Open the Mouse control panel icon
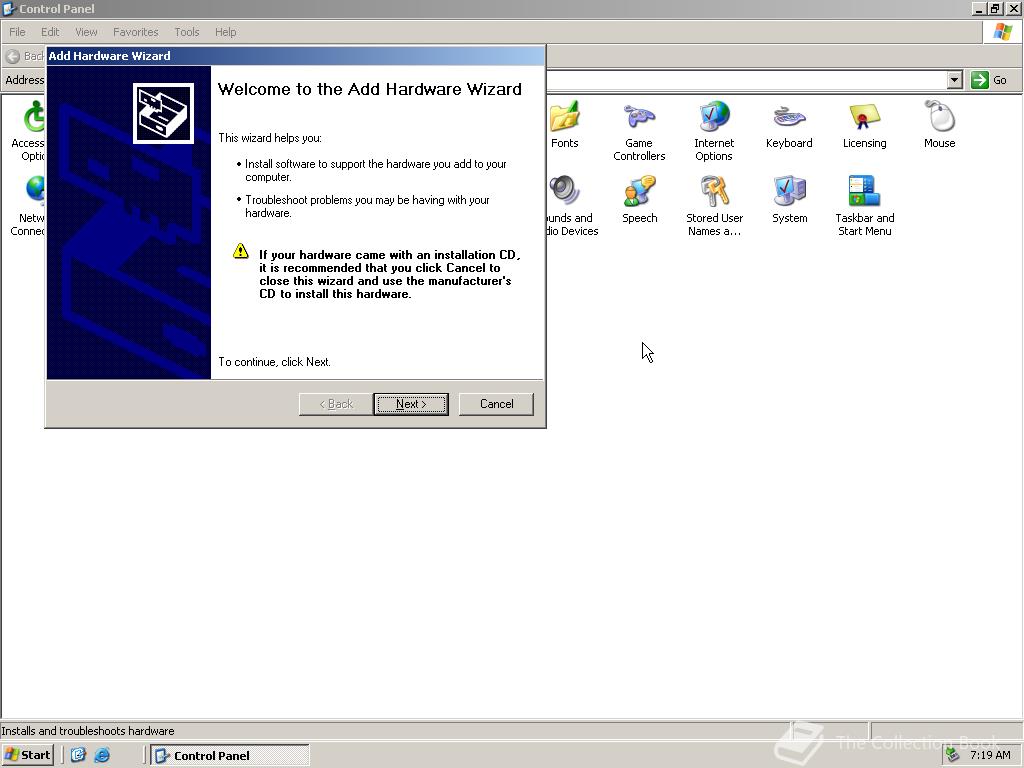 coord(940,118)
